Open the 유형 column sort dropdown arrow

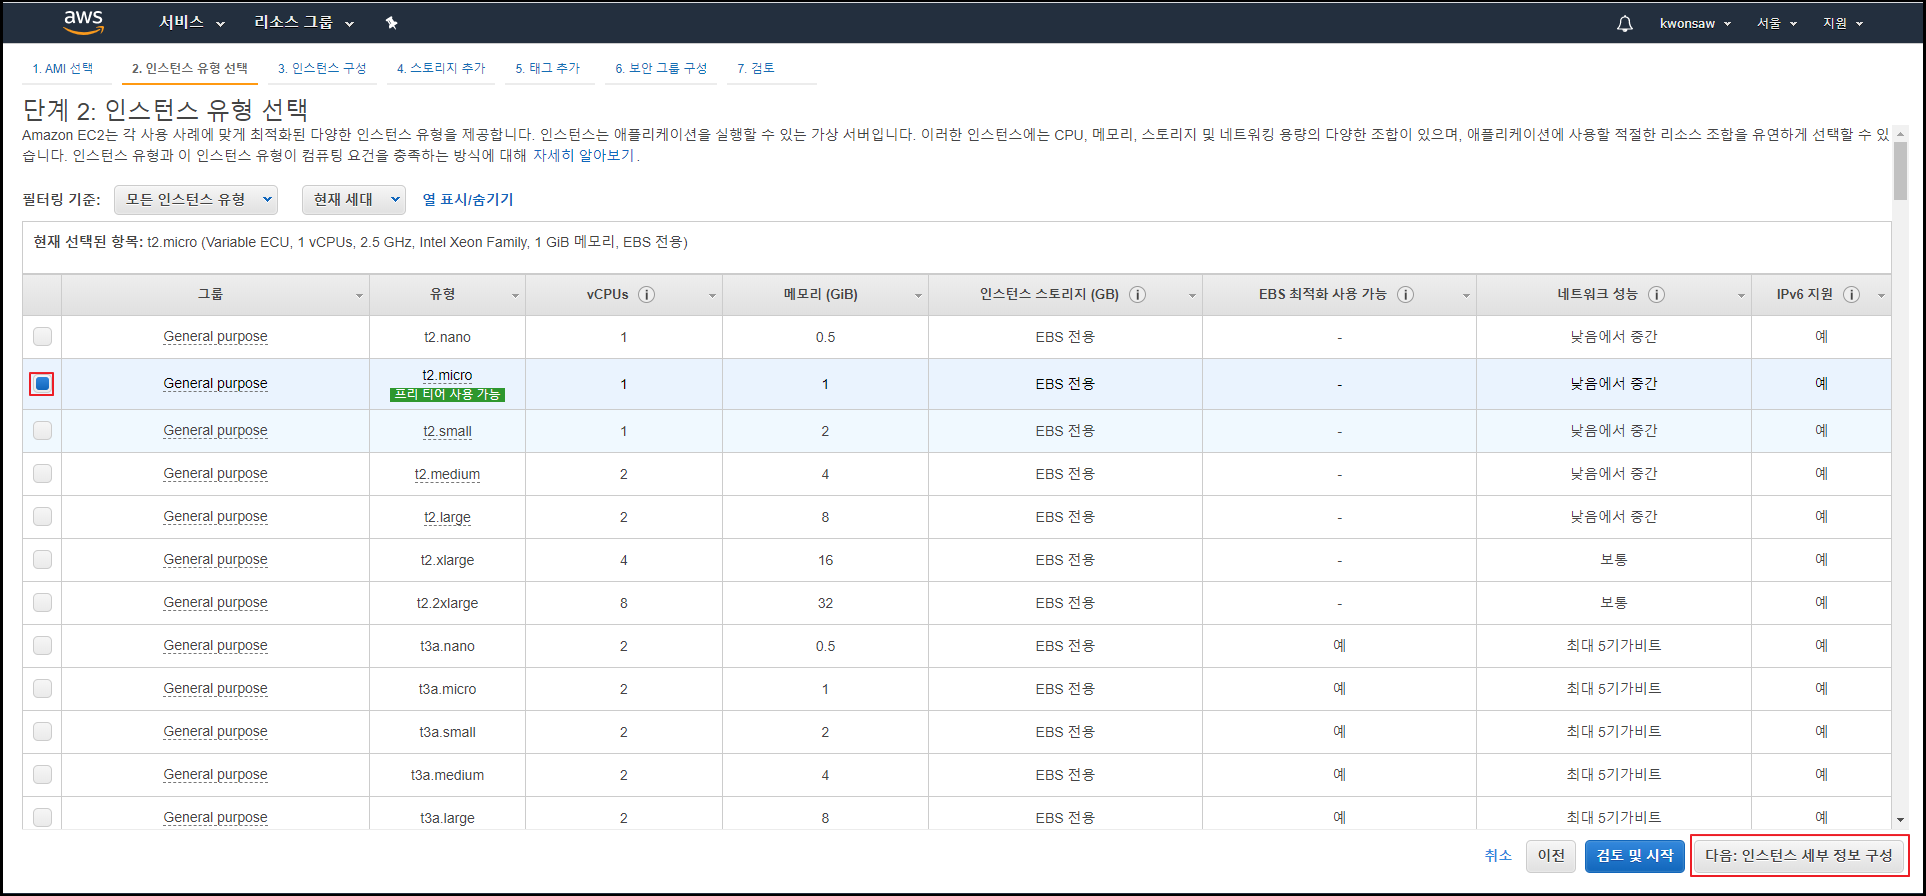[515, 296]
